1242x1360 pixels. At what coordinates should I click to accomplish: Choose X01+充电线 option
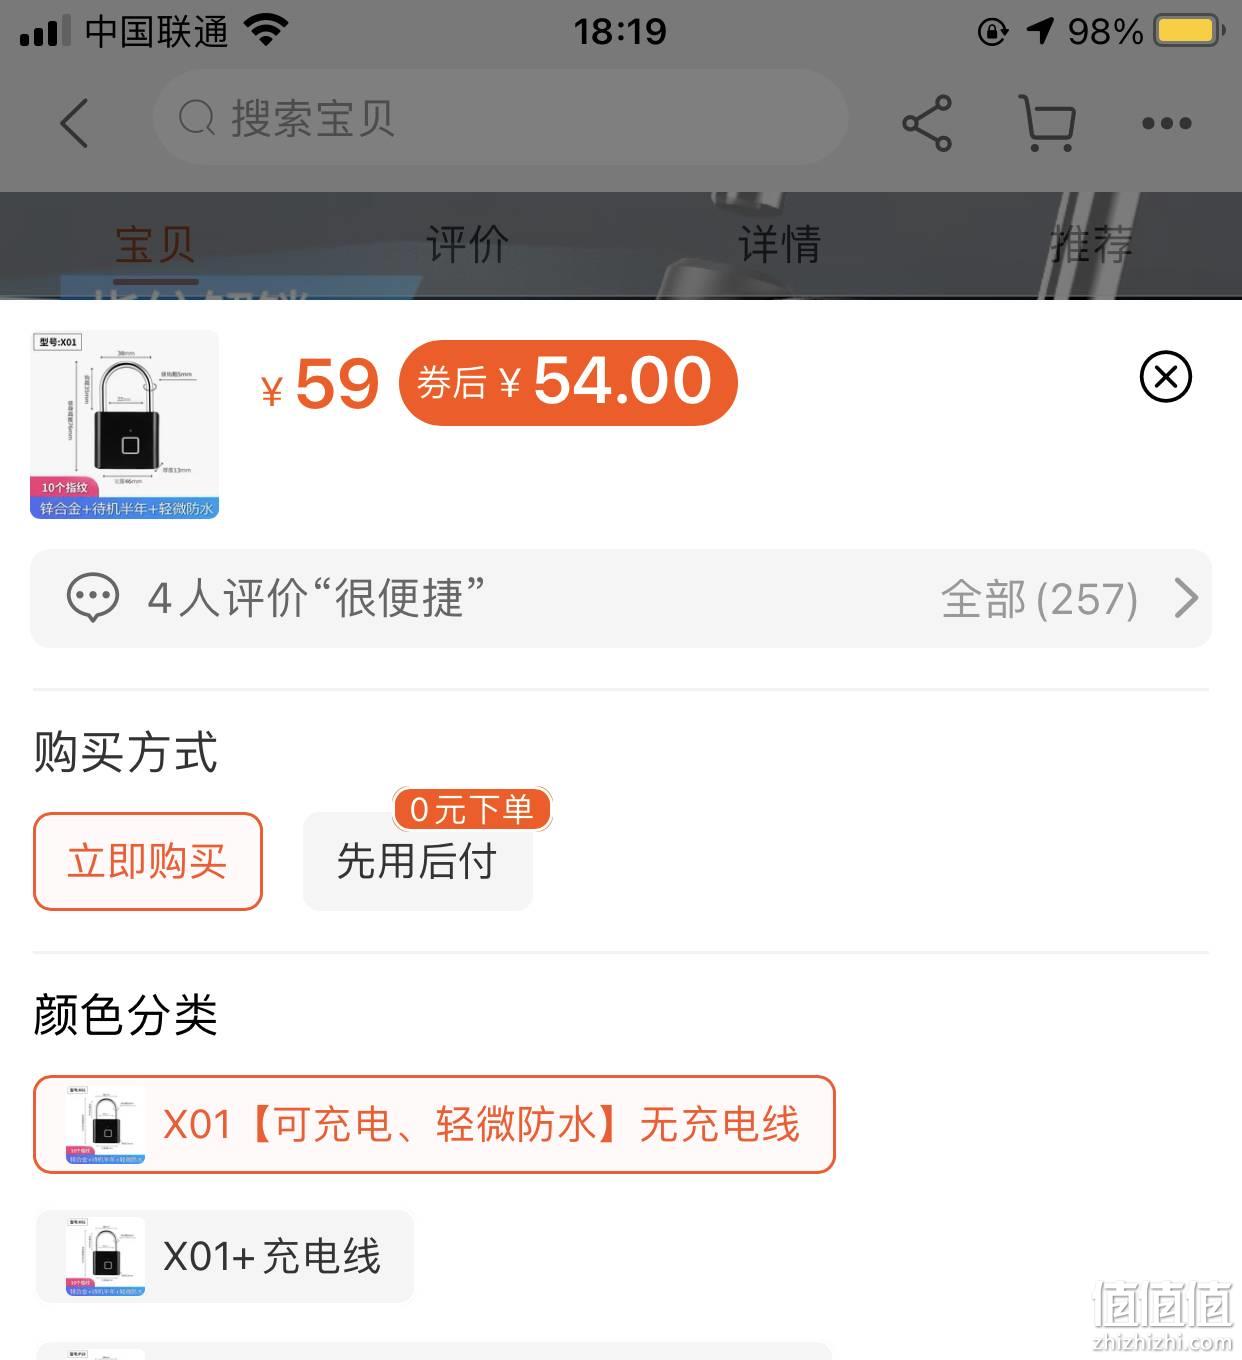(225, 1256)
